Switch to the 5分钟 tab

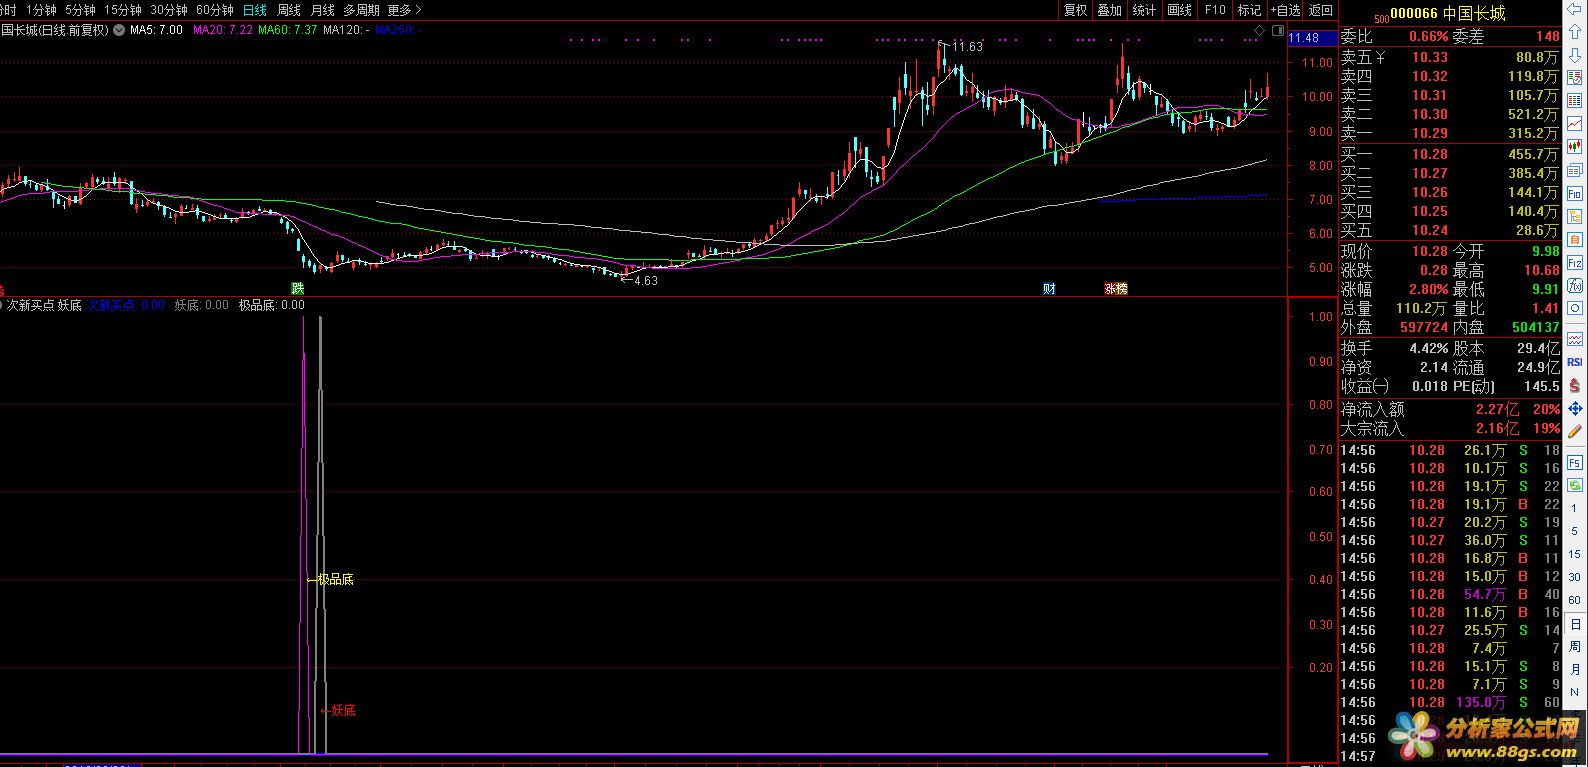80,10
